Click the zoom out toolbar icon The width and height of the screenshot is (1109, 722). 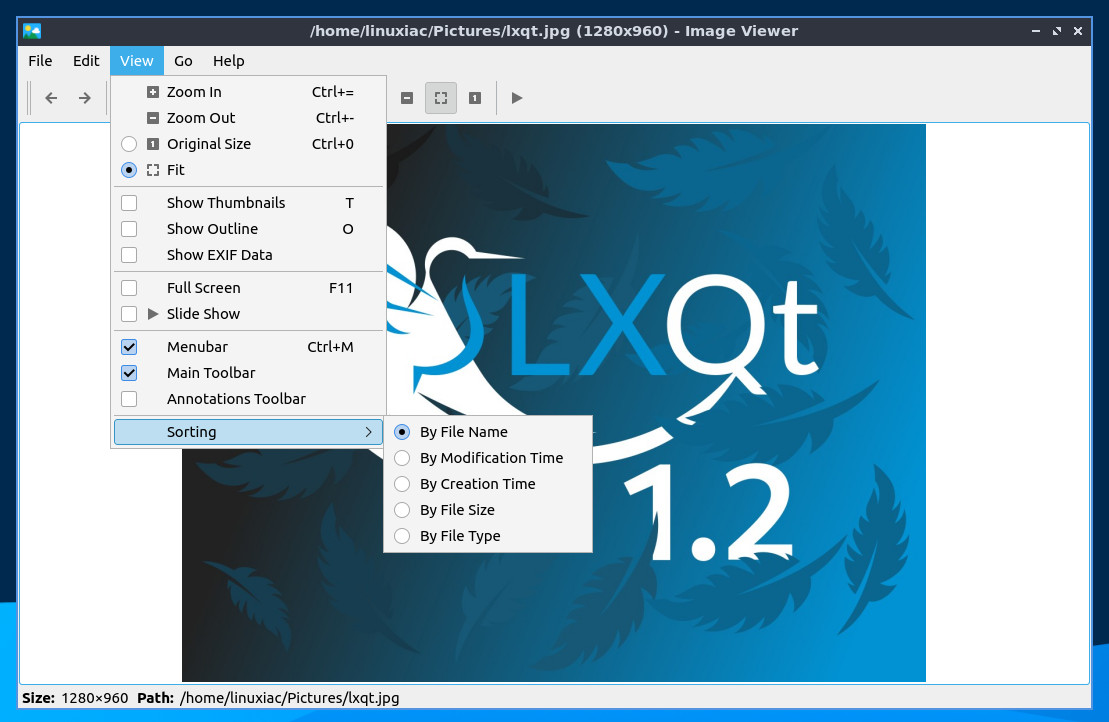(x=407, y=98)
